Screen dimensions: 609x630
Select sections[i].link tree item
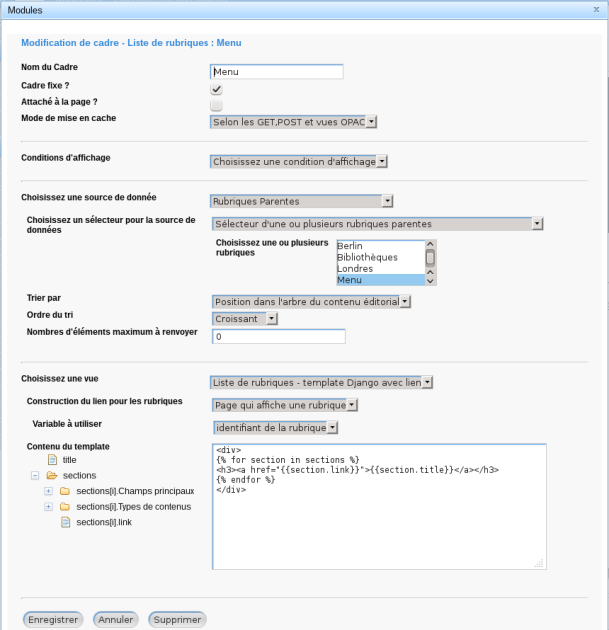[104, 522]
